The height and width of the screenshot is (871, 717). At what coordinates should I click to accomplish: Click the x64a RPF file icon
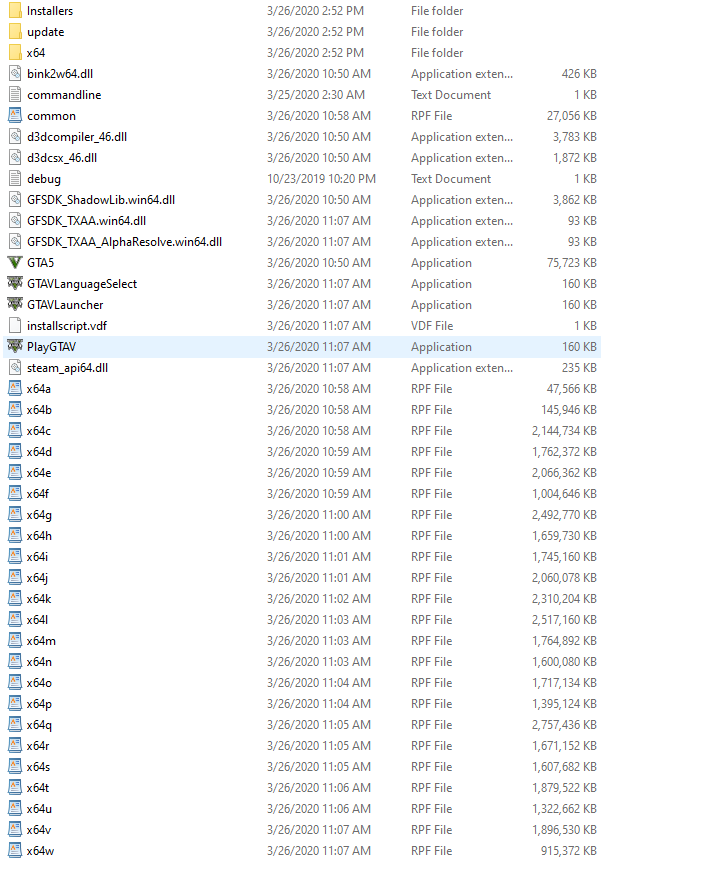[x=16, y=388]
